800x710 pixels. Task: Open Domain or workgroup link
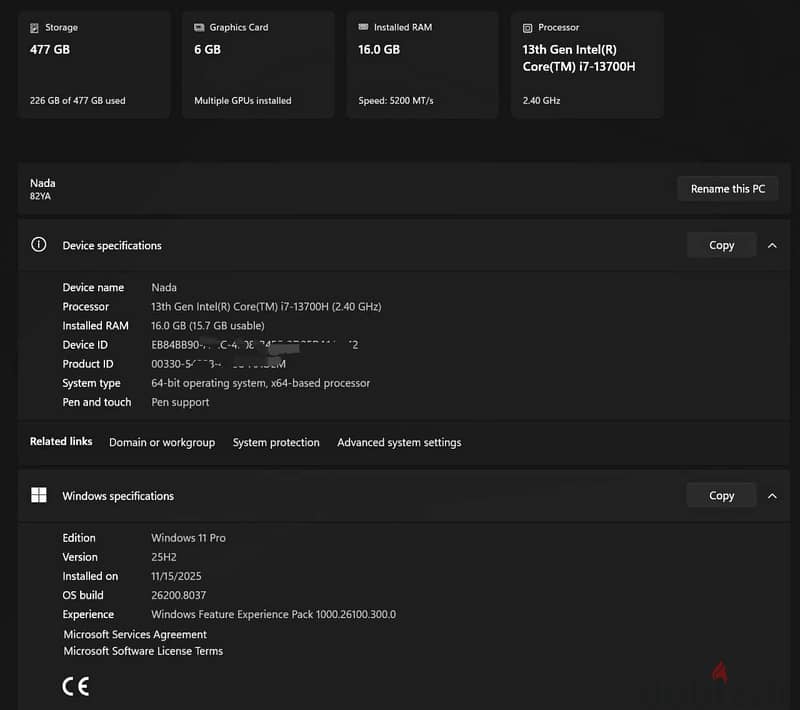point(162,442)
